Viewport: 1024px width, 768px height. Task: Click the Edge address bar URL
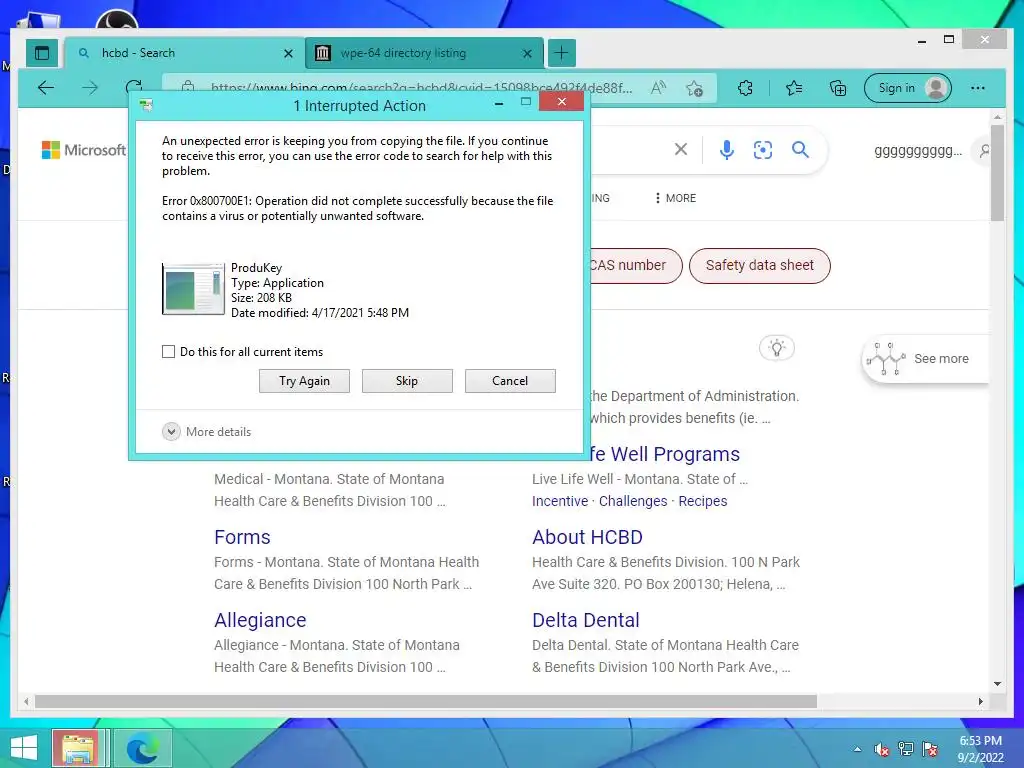point(421,88)
